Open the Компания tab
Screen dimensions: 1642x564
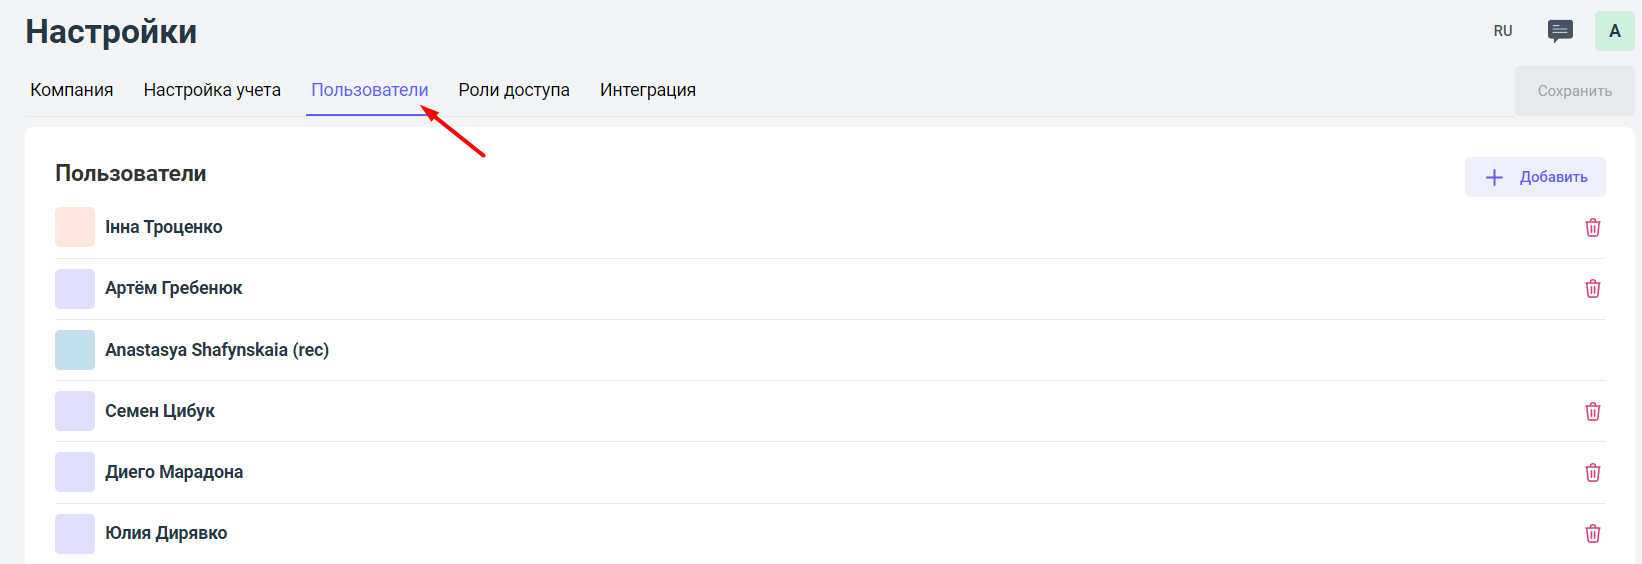pyautogui.click(x=72, y=90)
